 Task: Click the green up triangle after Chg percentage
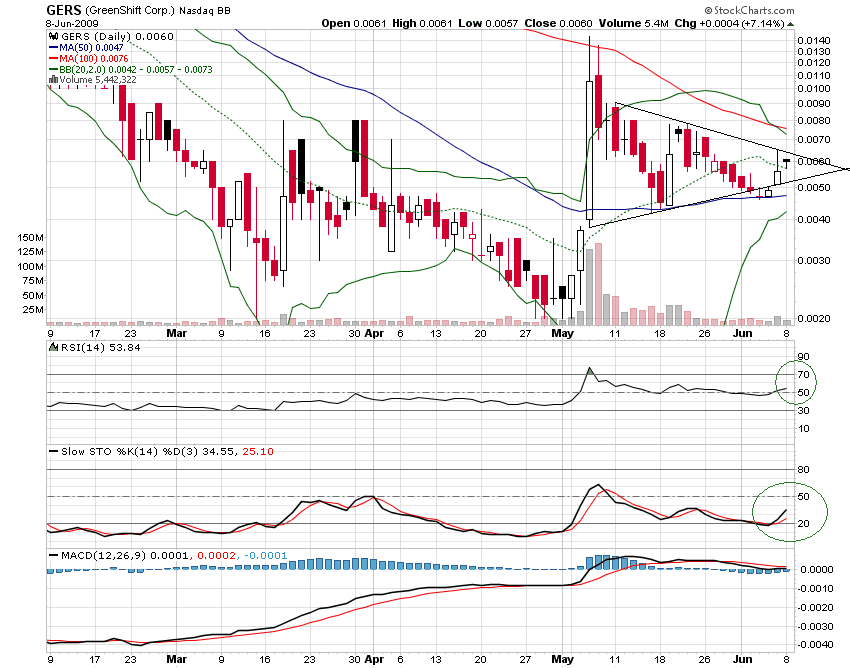pos(790,24)
